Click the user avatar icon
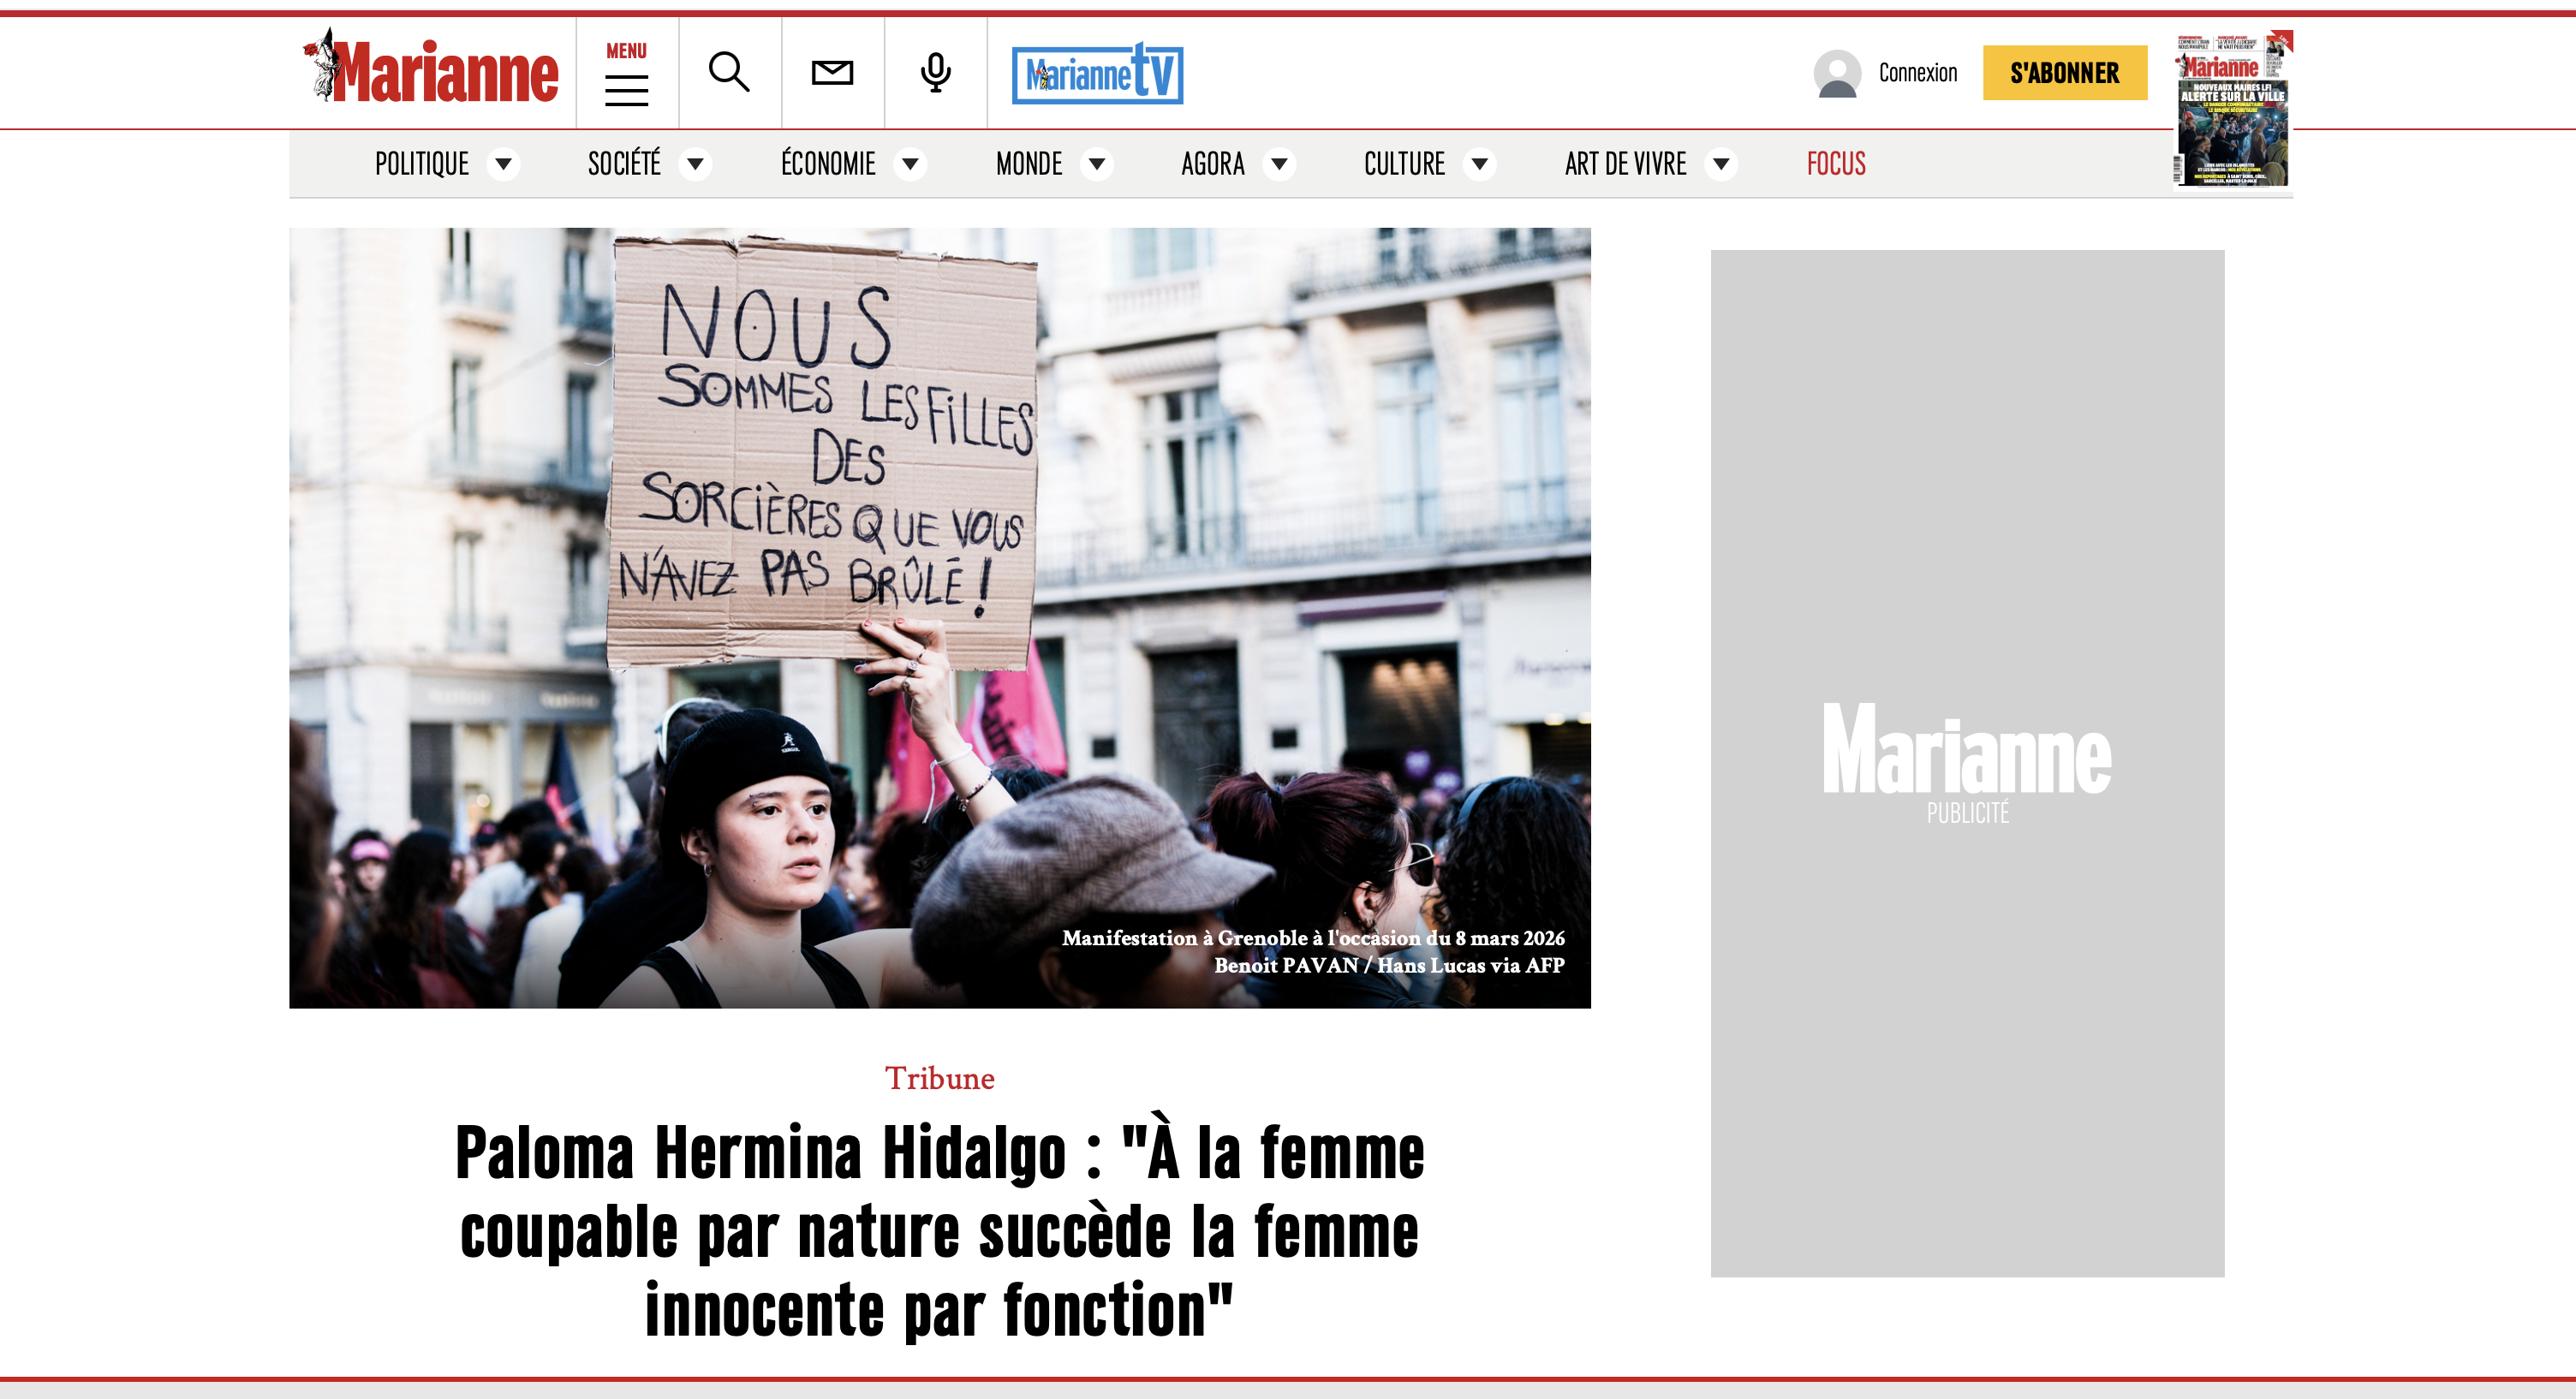Image resolution: width=2576 pixels, height=1399 pixels. (1837, 74)
